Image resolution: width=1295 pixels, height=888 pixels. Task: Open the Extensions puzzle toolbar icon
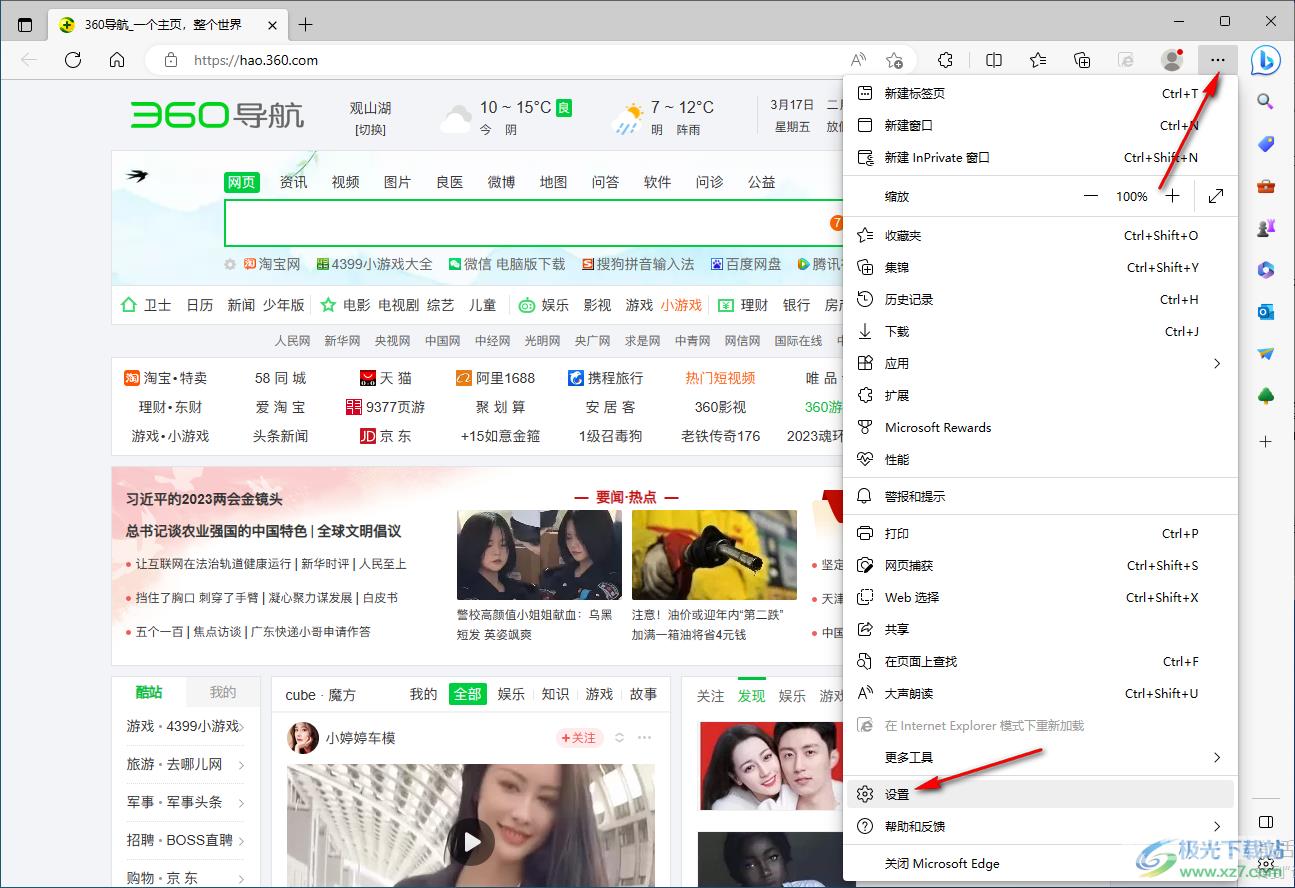pos(946,60)
